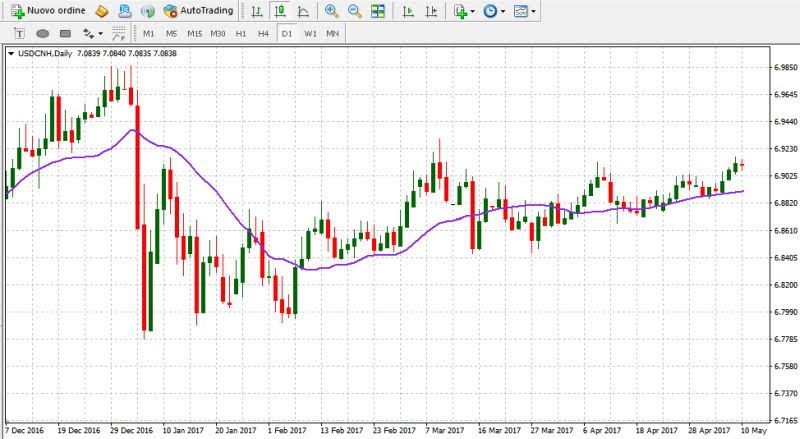Open the indicators list dropdown
Screen dimensions: 800x439
coord(464,11)
